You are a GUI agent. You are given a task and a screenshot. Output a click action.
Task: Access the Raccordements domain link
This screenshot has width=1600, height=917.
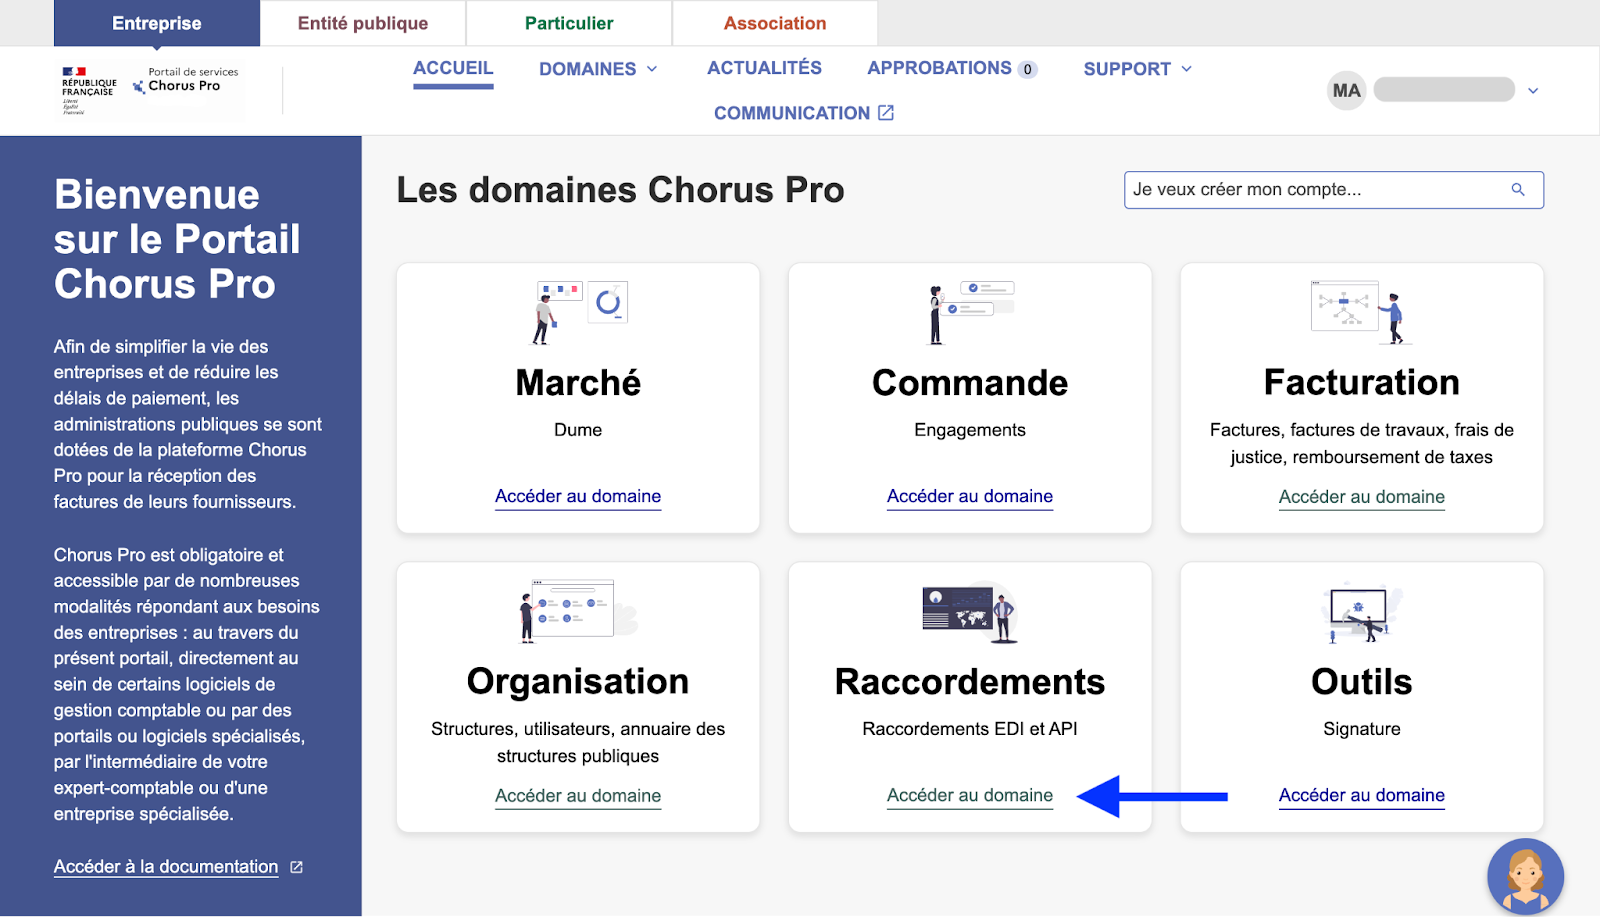pos(970,795)
